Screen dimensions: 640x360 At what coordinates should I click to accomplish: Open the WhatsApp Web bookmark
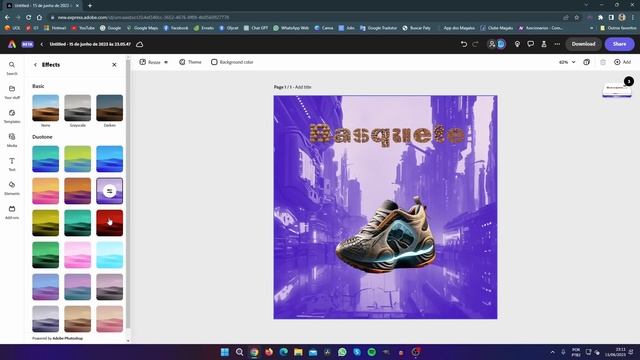point(291,28)
